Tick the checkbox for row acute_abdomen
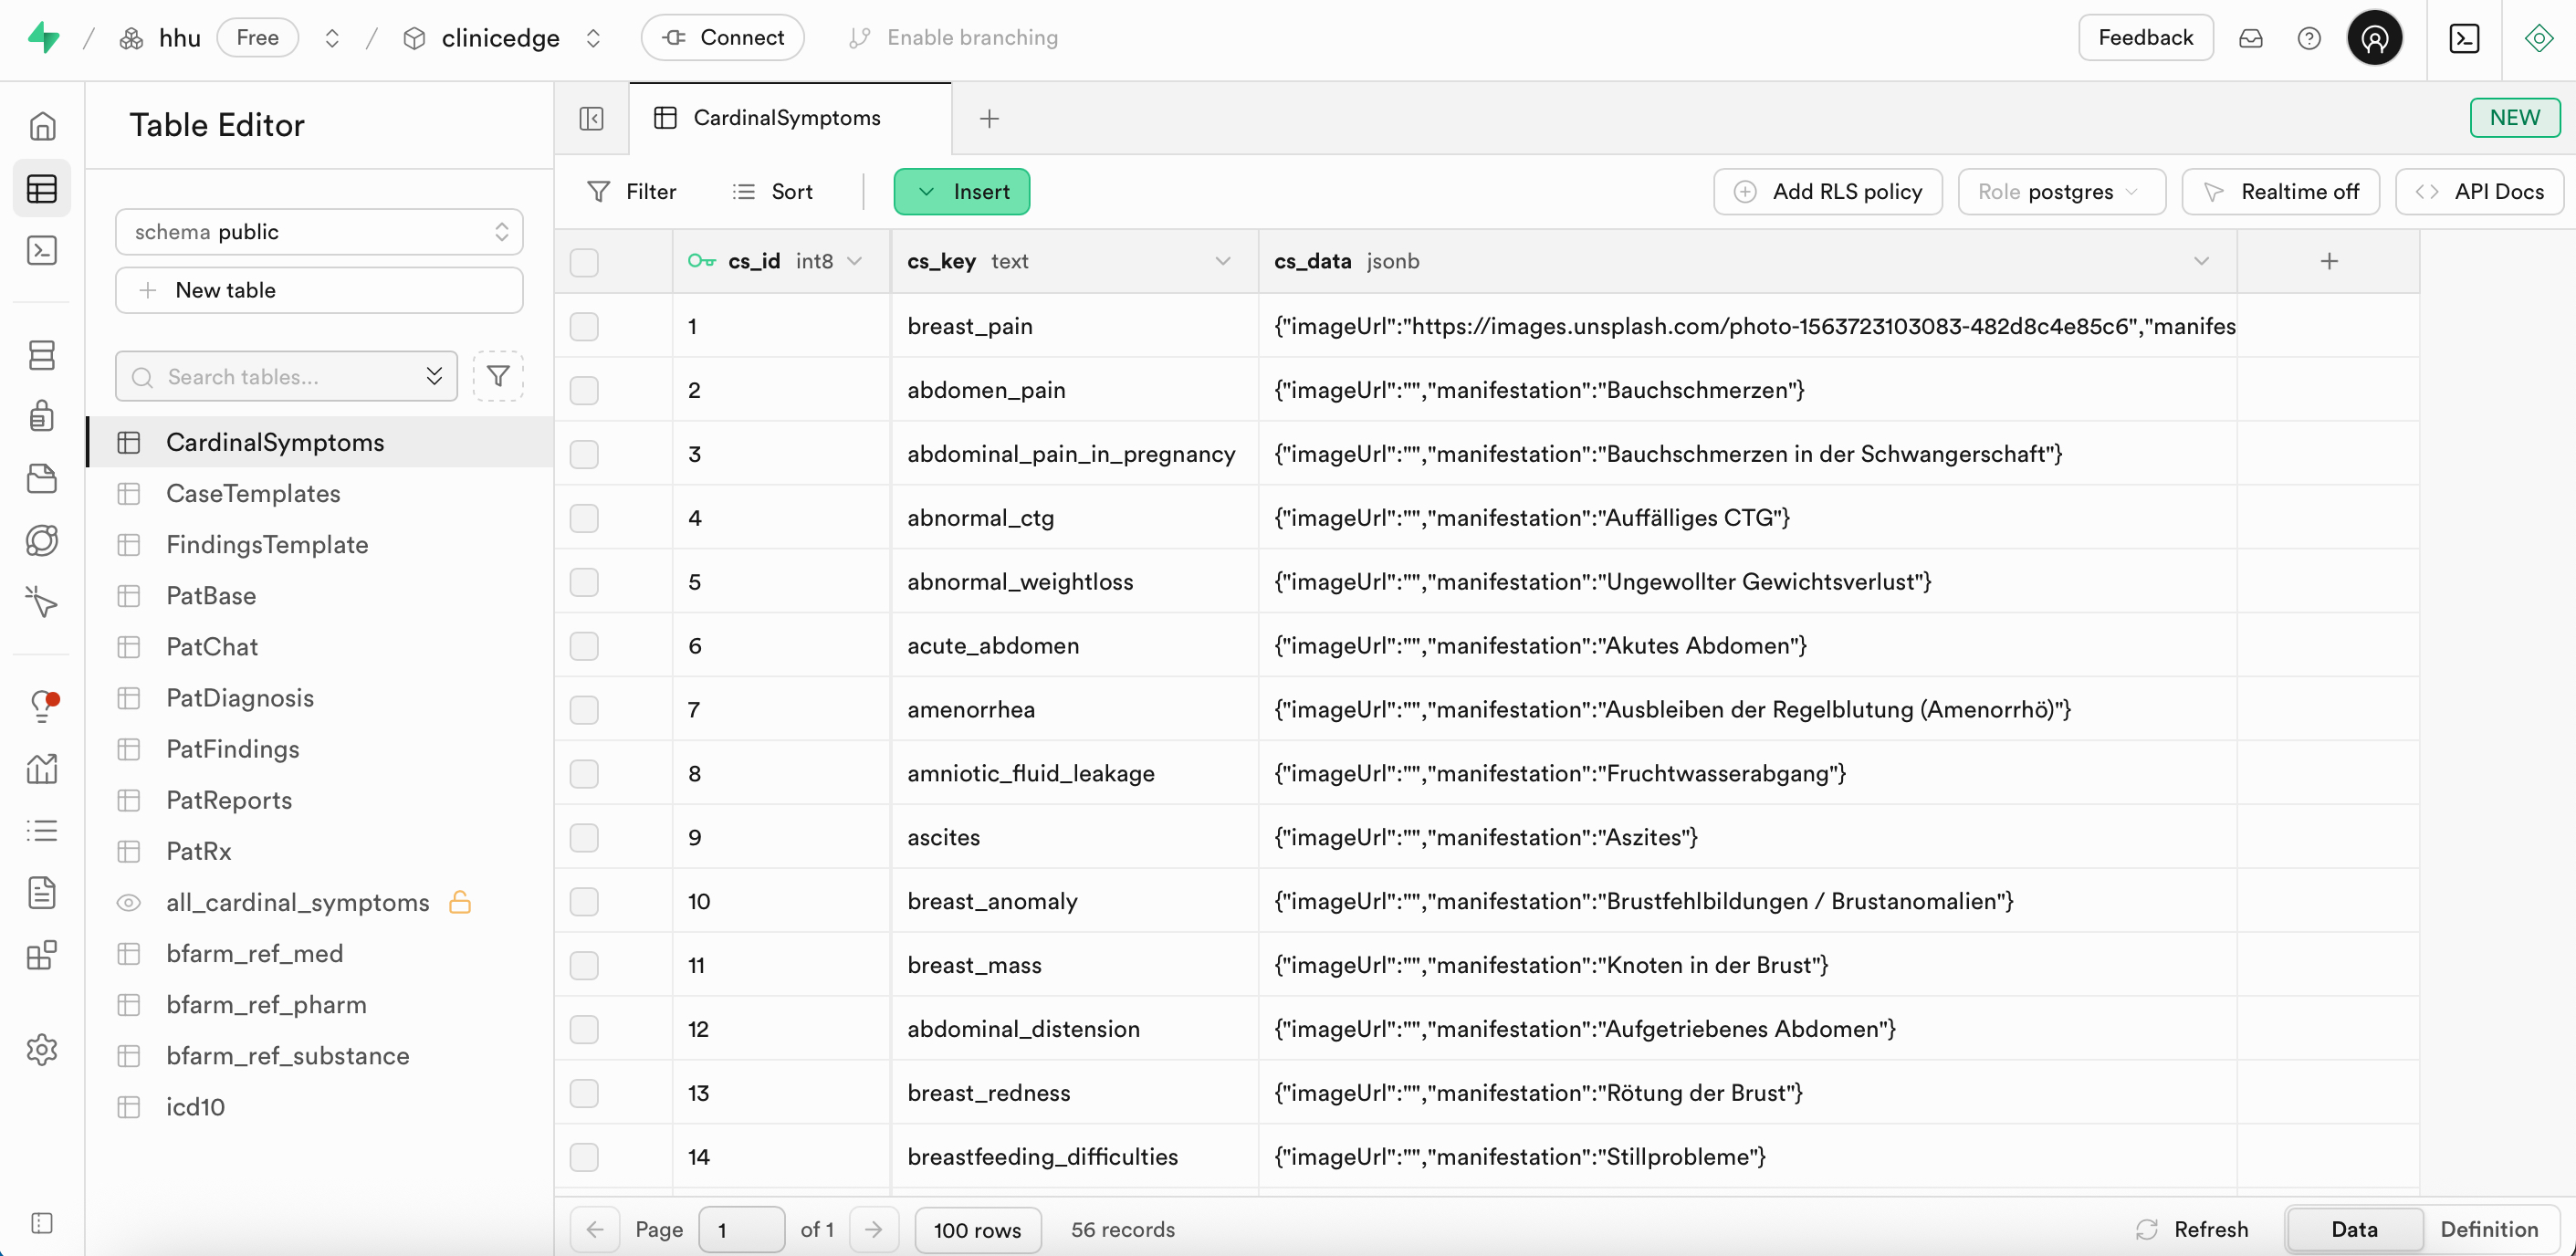2576x1256 pixels. [x=584, y=646]
